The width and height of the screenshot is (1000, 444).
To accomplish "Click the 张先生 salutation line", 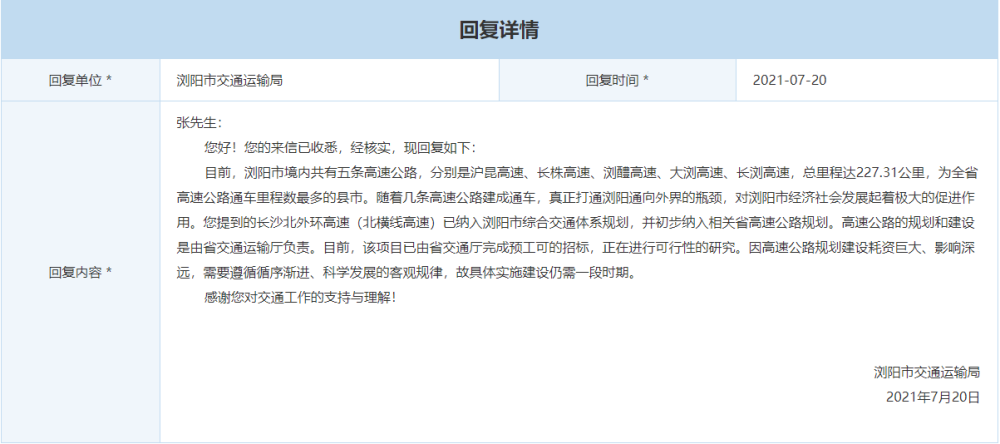I will 197,122.
